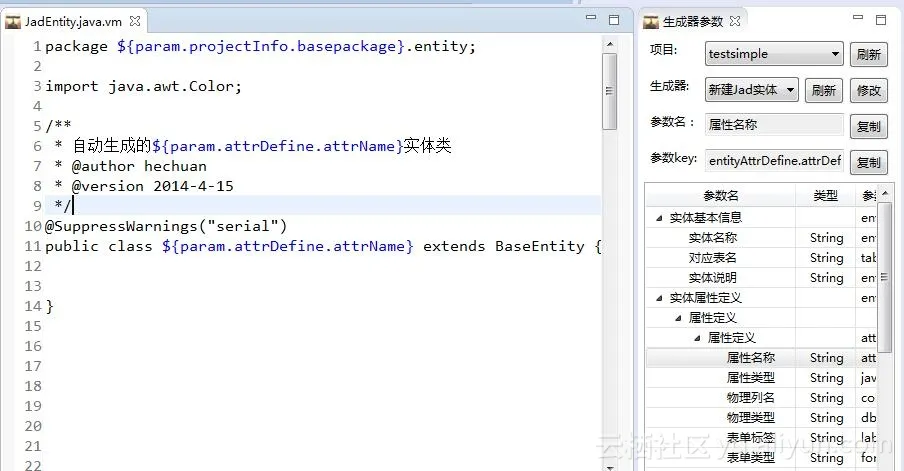Open the 项目 testsimple dropdown

click(774, 54)
